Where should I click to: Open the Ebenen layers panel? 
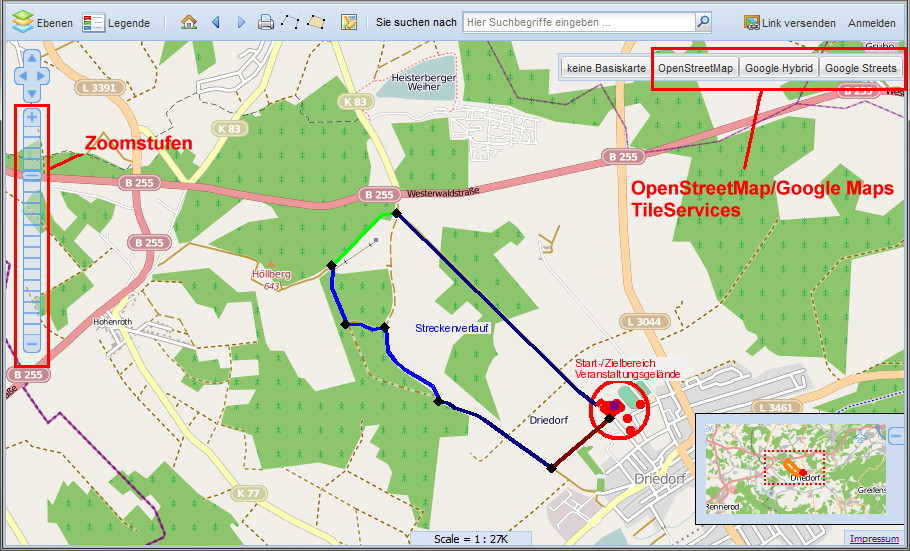click(42, 22)
